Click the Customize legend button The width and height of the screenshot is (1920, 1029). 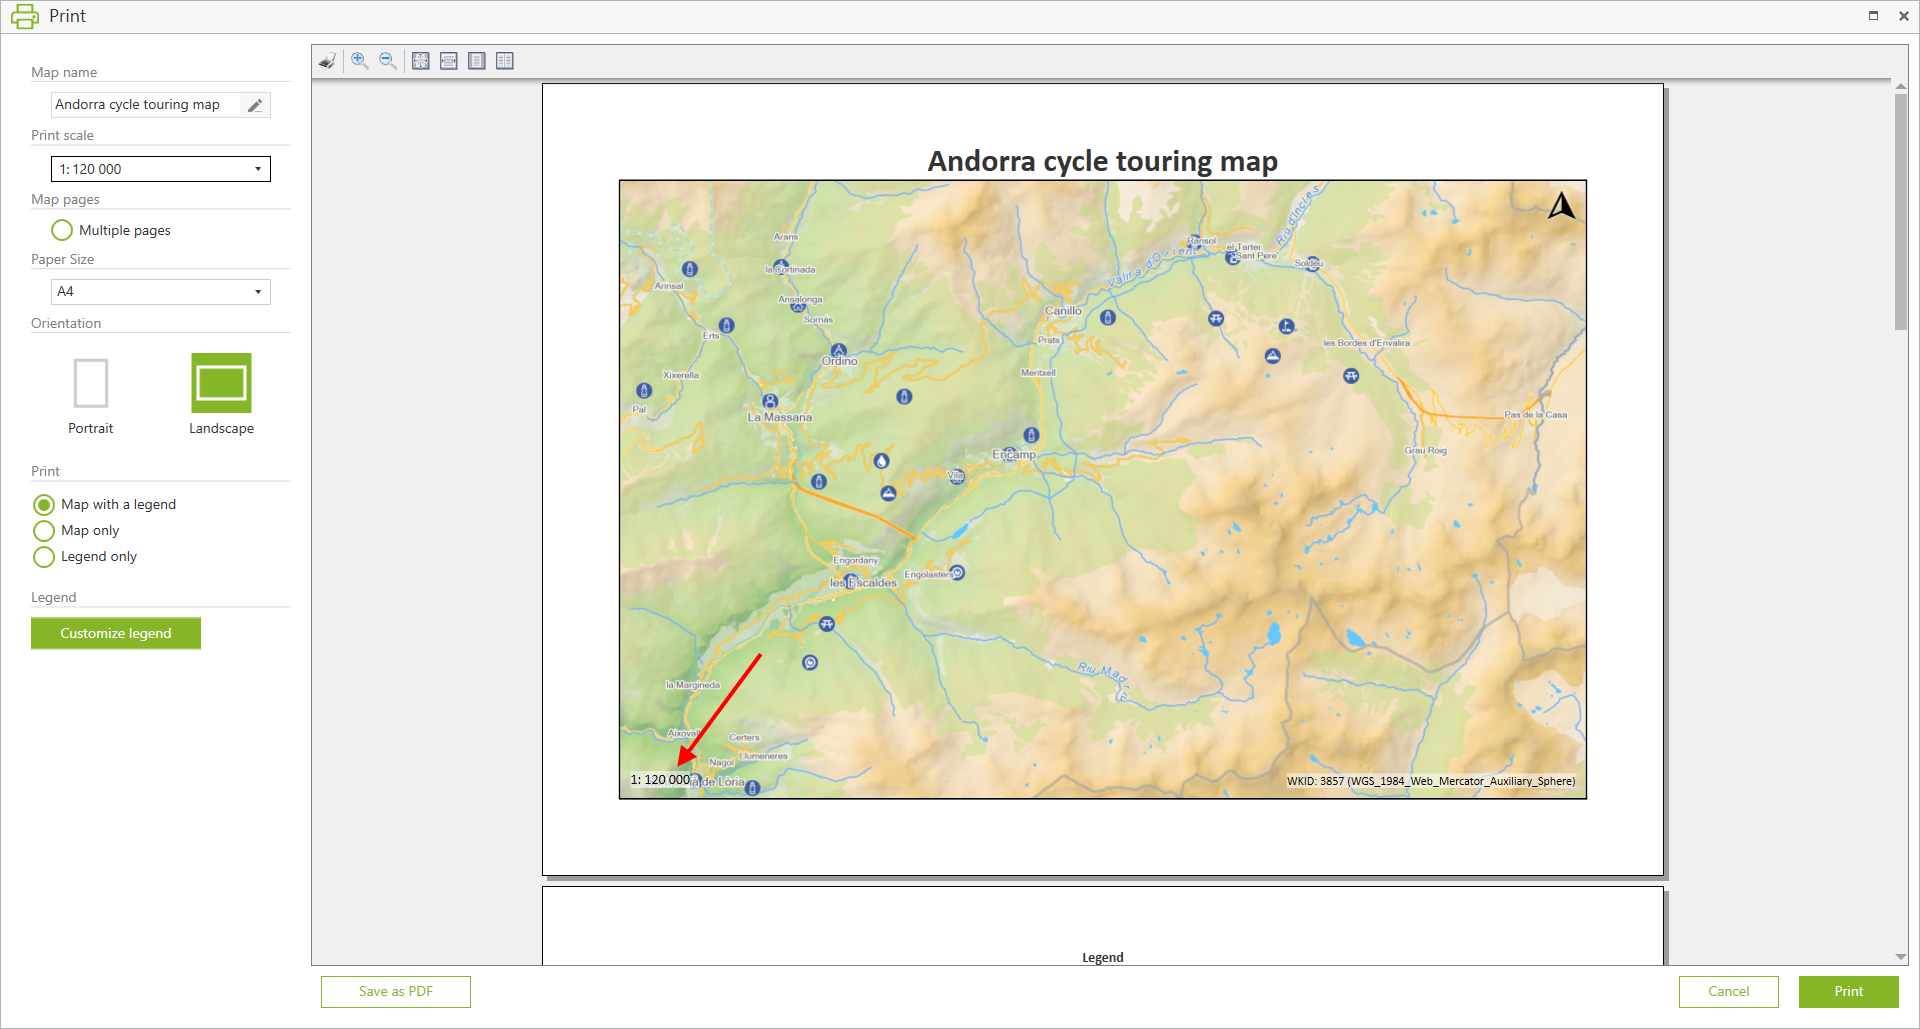pyautogui.click(x=116, y=633)
